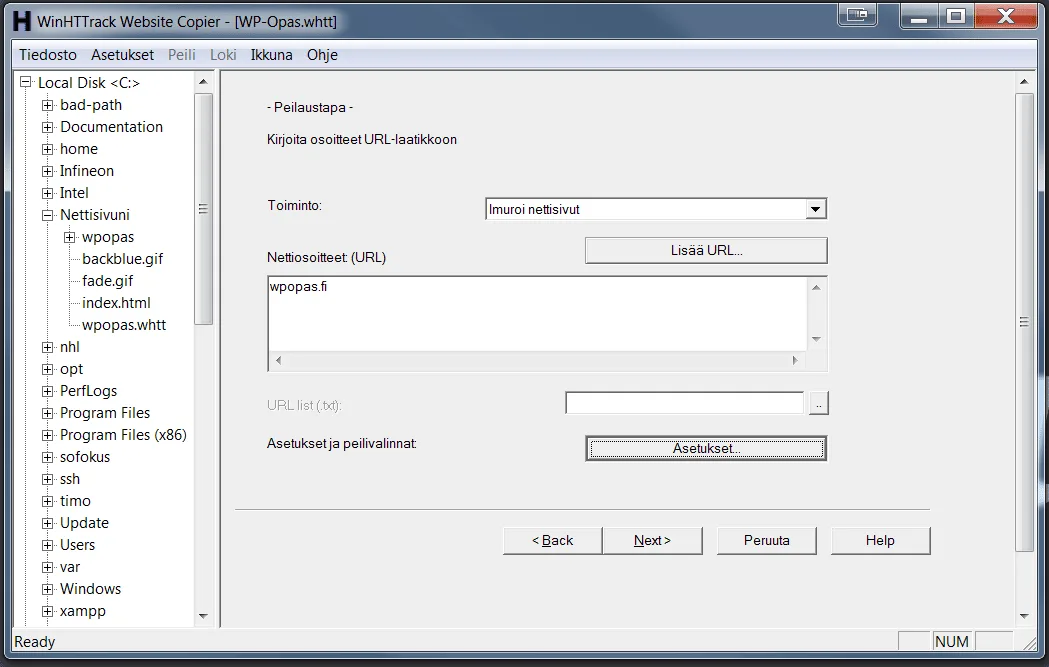1049x667 pixels.
Task: Click into the URL text area with wpopas.fi
Action: point(537,314)
